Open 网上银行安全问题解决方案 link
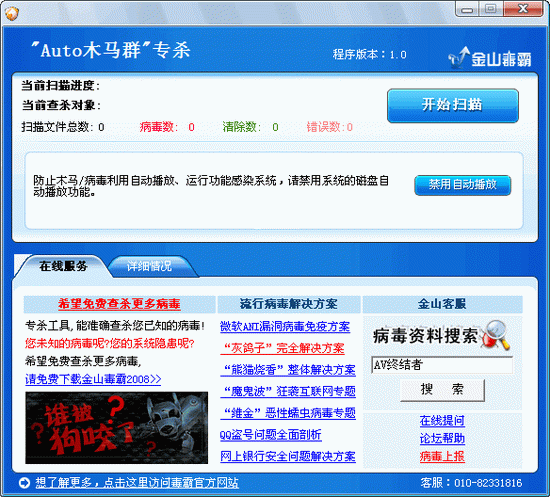 point(288,456)
